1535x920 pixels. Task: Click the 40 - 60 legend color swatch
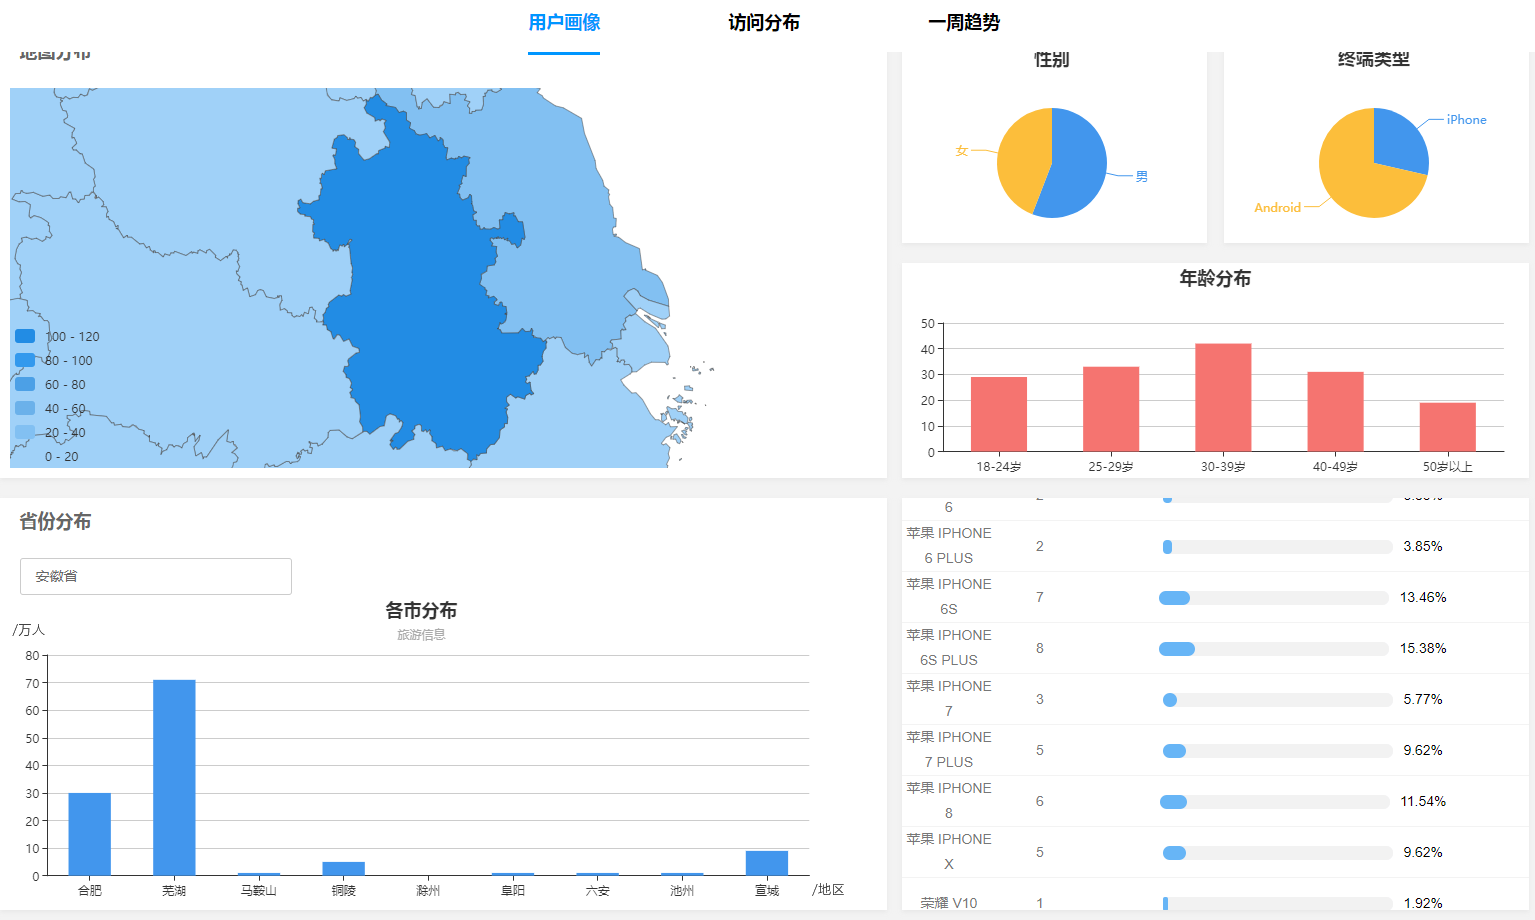[25, 408]
